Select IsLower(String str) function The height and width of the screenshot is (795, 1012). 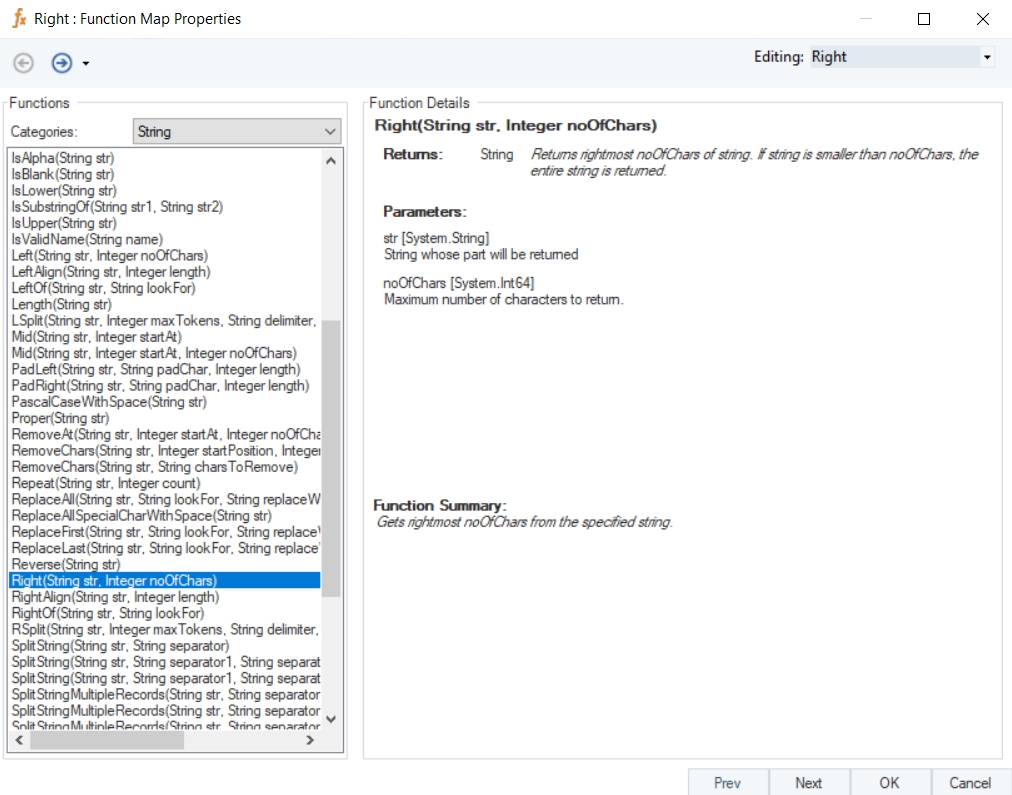pos(165,190)
